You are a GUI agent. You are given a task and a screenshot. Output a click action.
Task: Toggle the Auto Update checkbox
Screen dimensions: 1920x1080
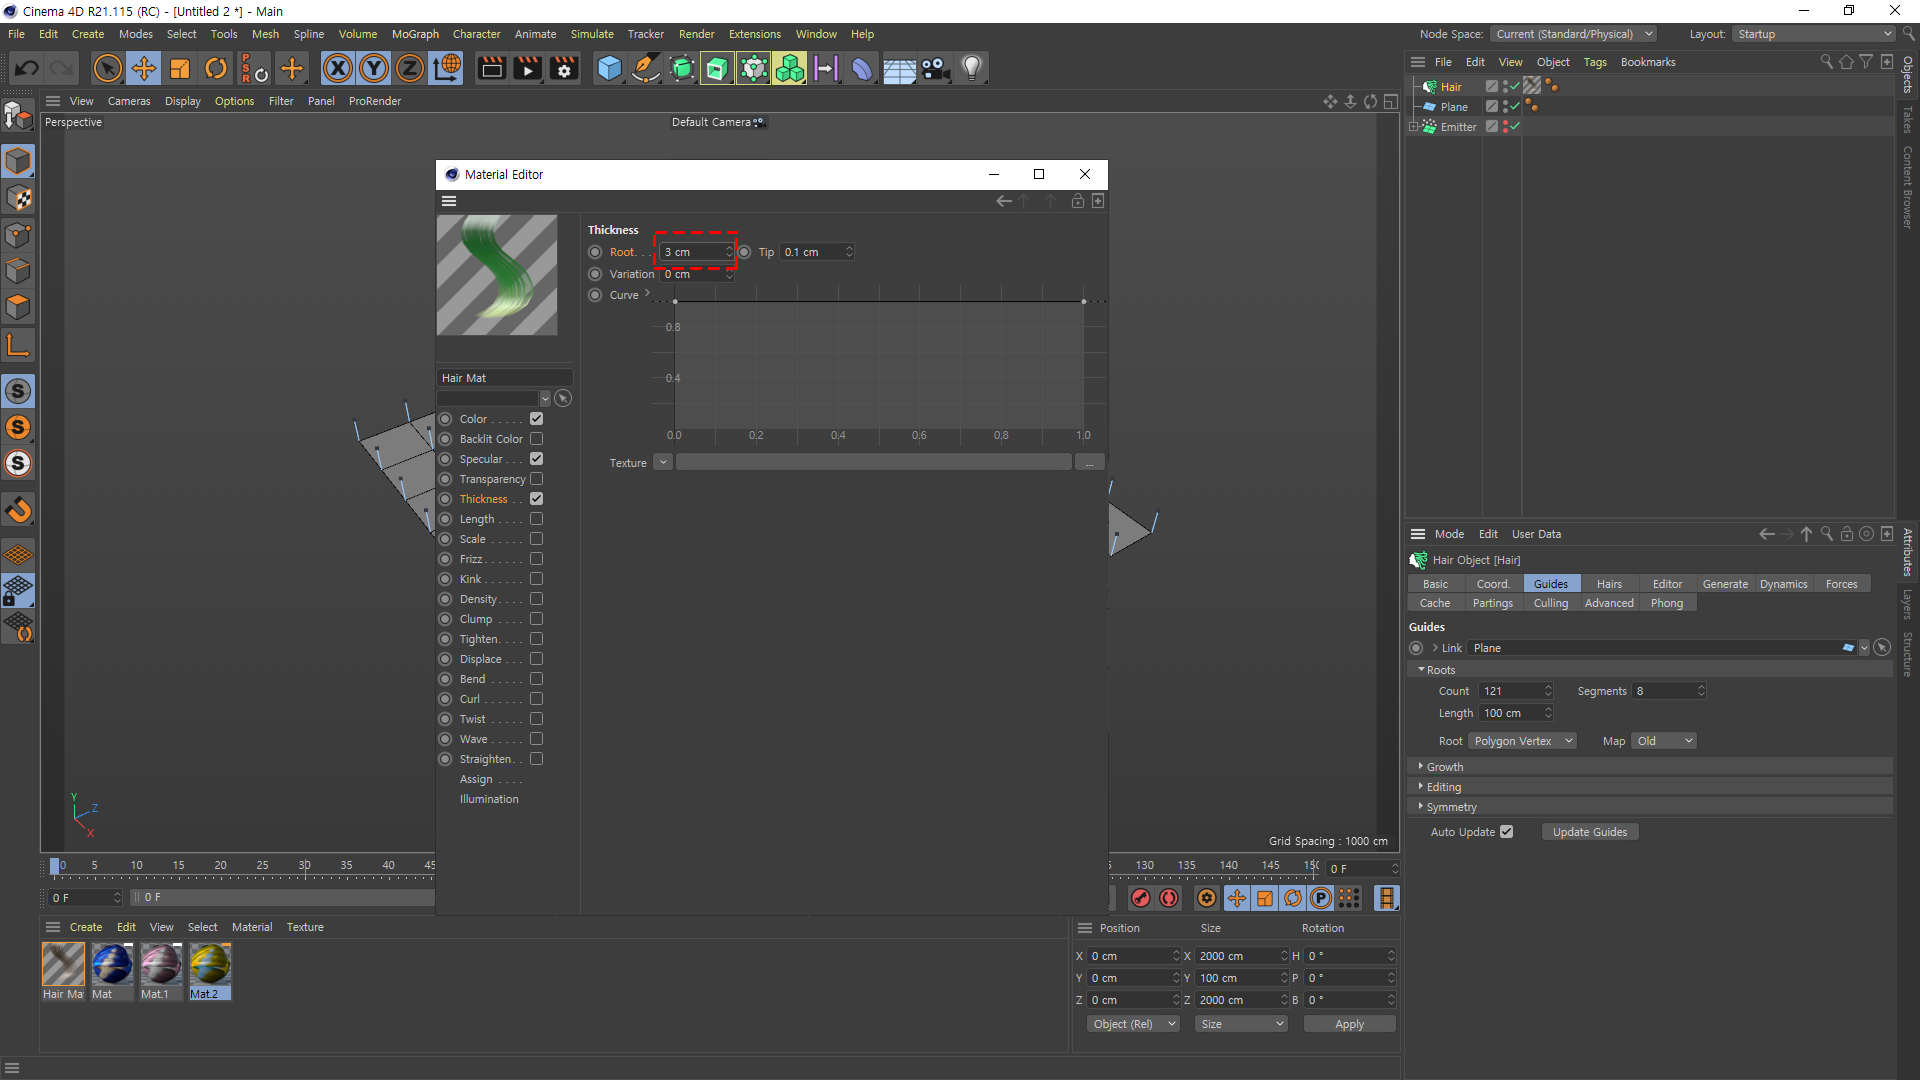point(1507,832)
